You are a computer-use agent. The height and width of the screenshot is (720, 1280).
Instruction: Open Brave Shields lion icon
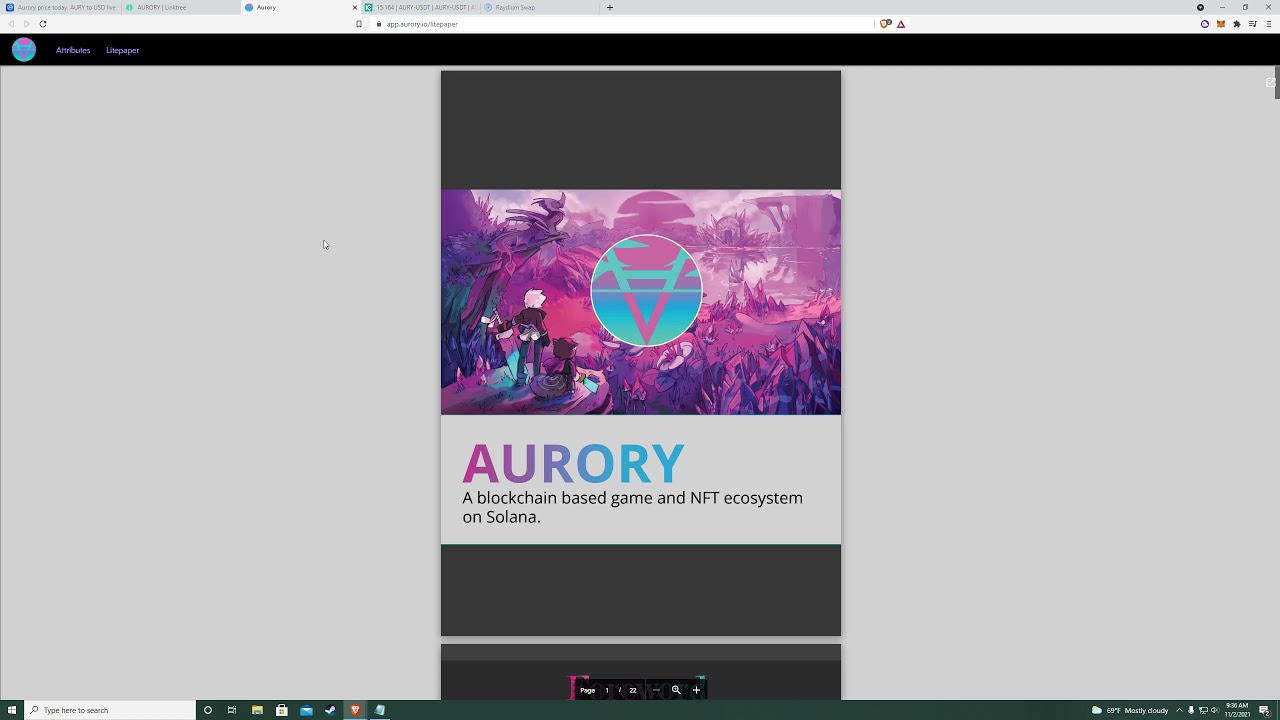click(885, 24)
